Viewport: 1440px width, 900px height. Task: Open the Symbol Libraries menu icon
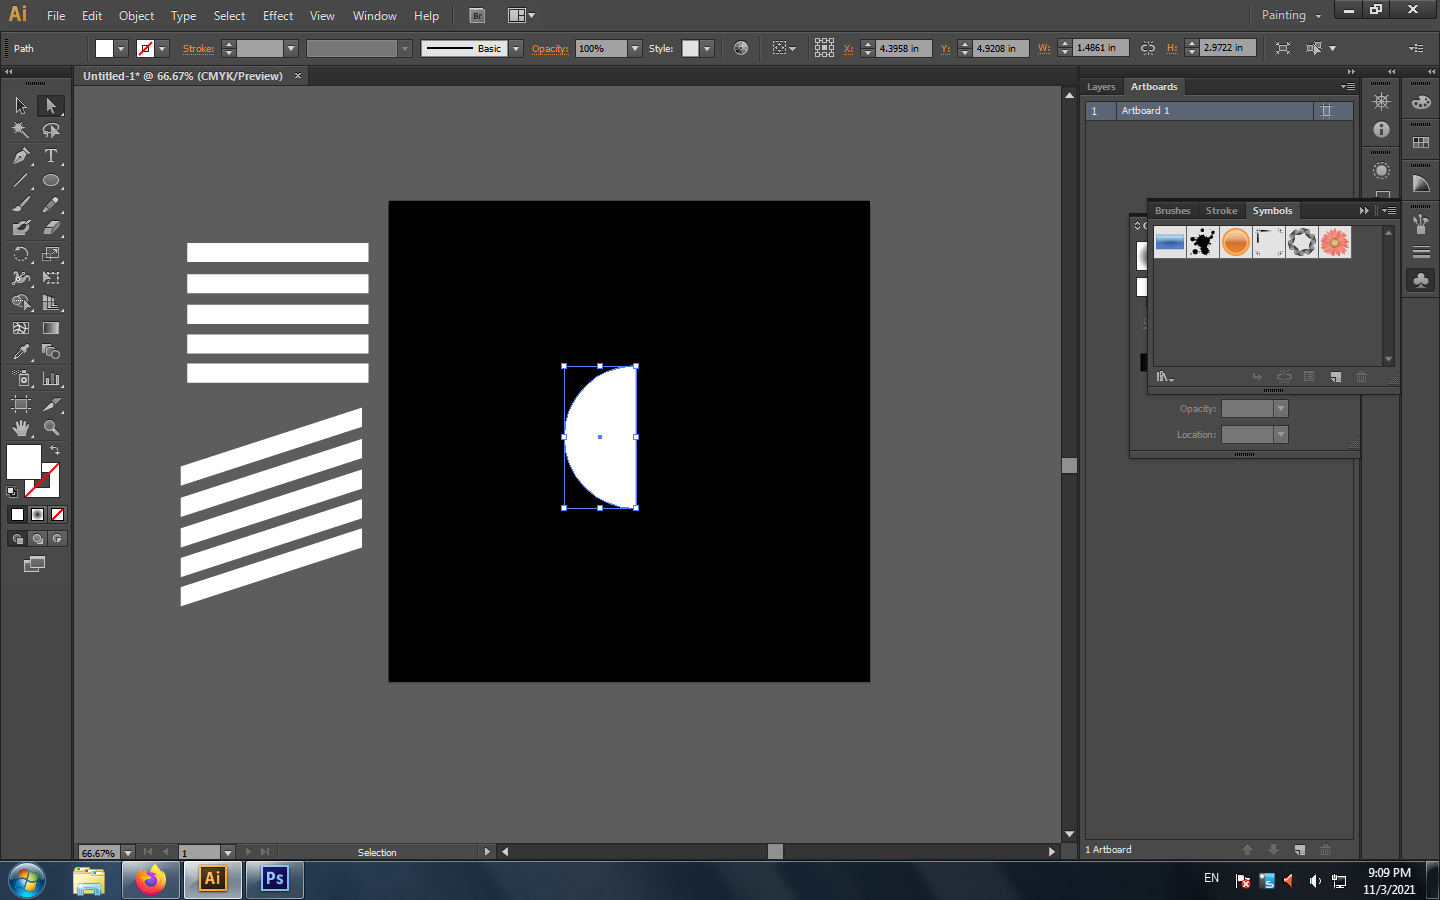[1165, 377]
